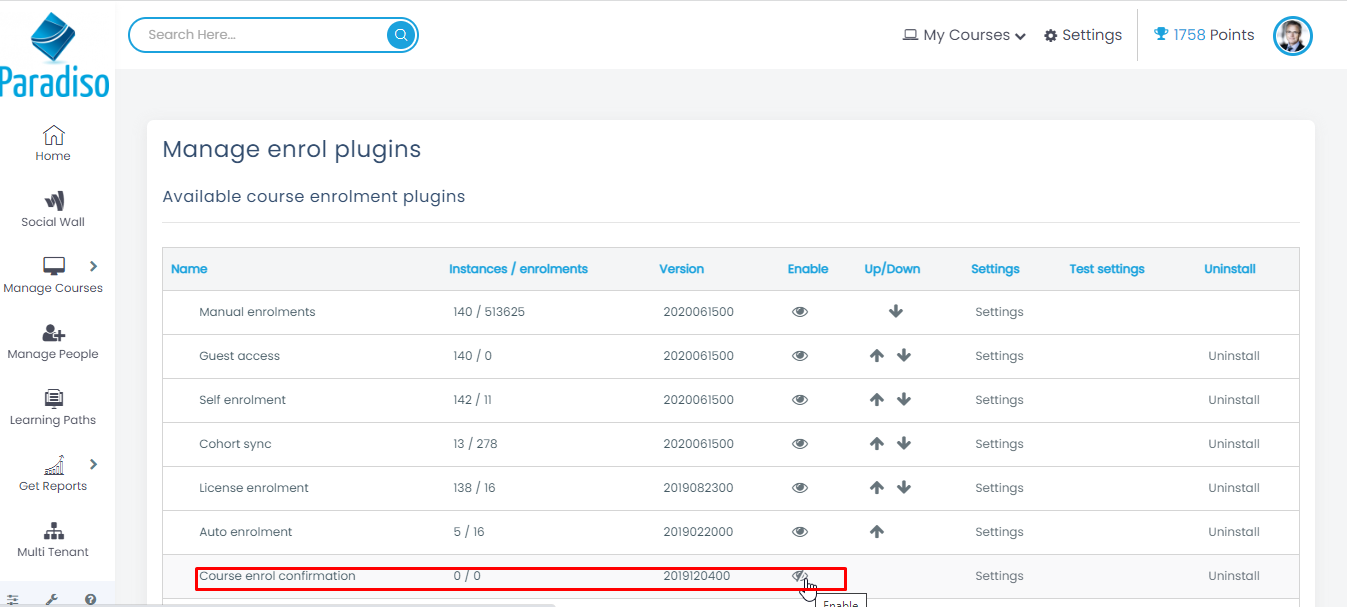This screenshot has width=1347, height=607.
Task: Expand Manage Courses submenu chevron
Action: pyautogui.click(x=94, y=266)
